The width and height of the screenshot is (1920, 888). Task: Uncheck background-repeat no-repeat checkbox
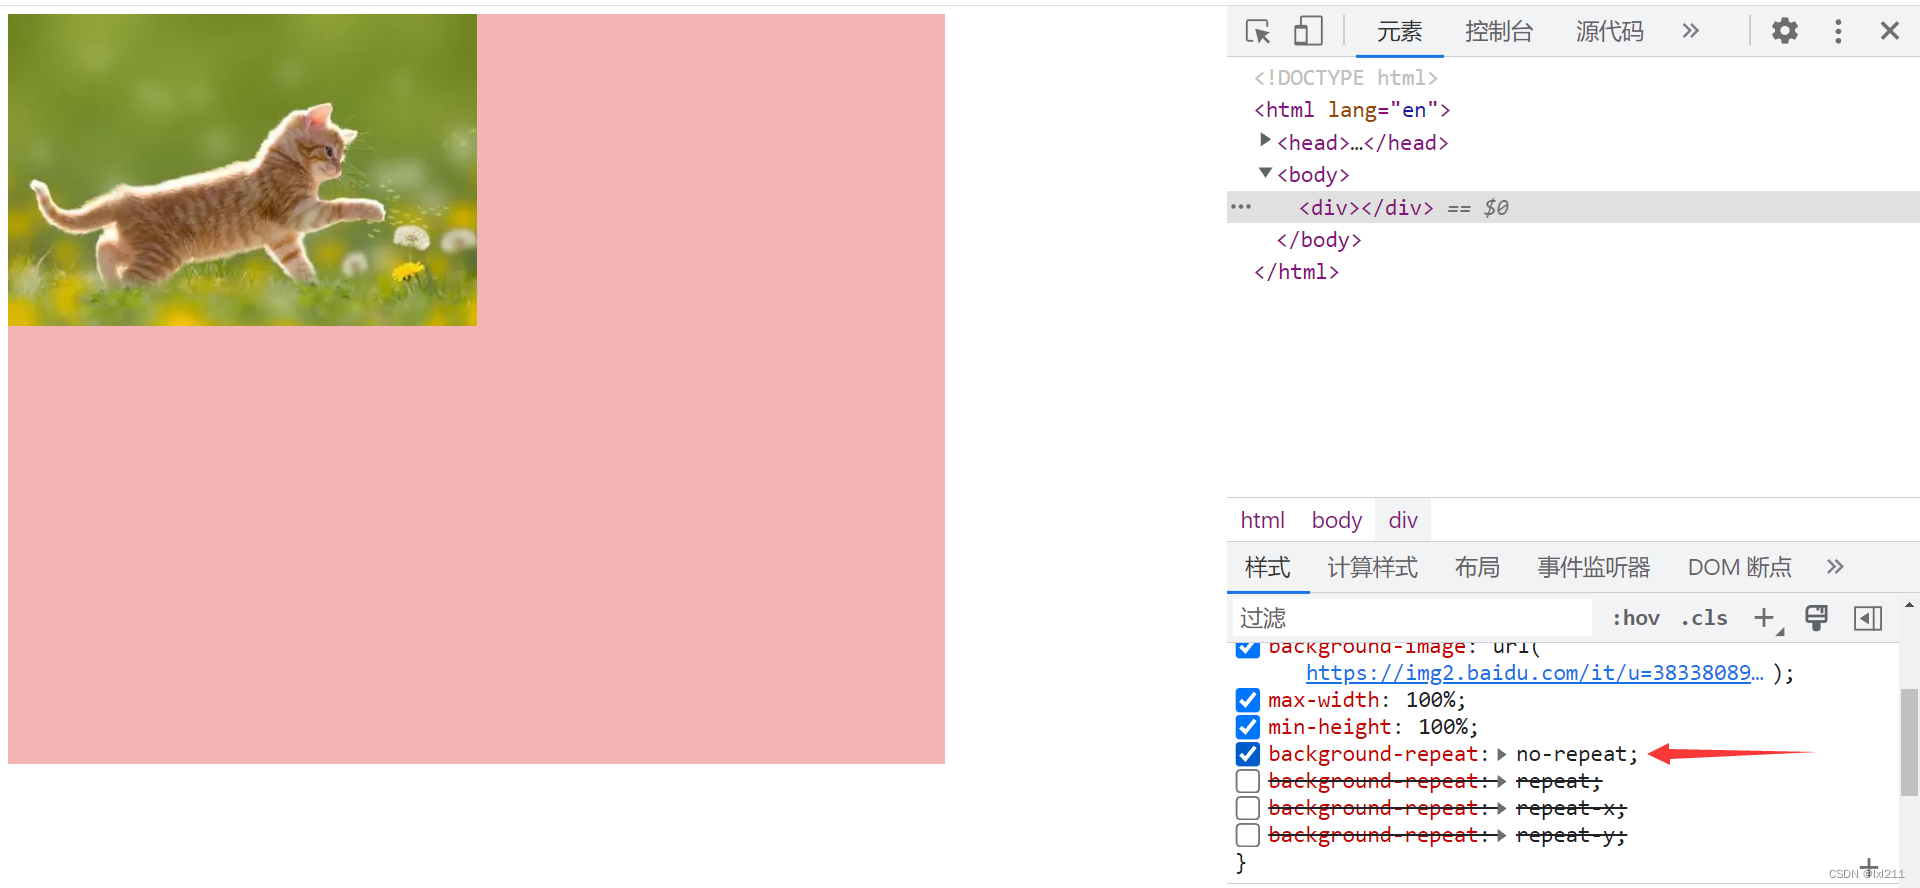1247,754
